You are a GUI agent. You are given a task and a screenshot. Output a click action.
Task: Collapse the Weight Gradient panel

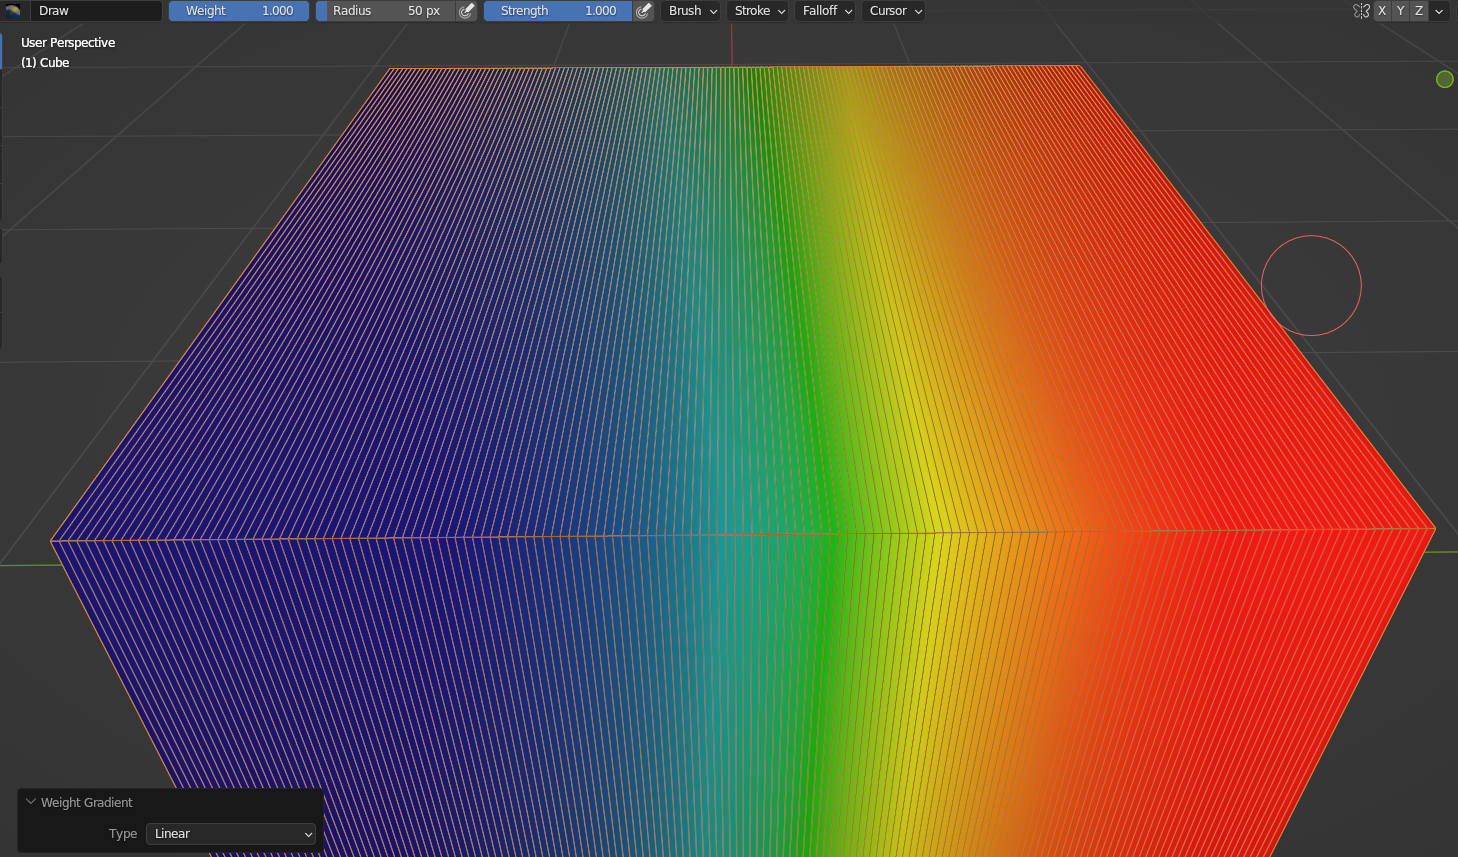pyautogui.click(x=31, y=802)
